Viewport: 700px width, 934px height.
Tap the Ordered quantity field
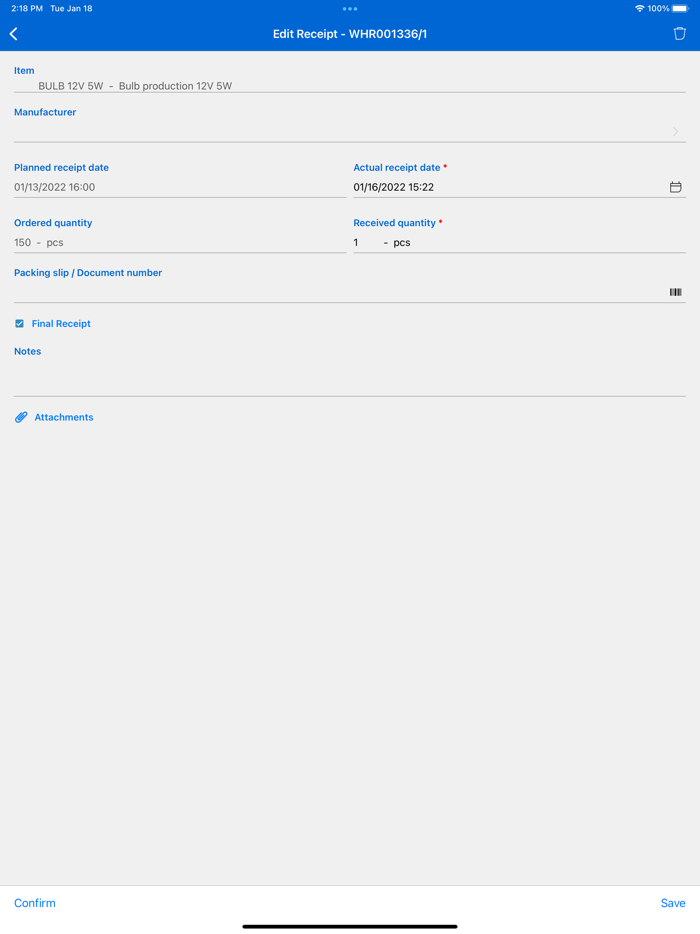tap(150, 242)
